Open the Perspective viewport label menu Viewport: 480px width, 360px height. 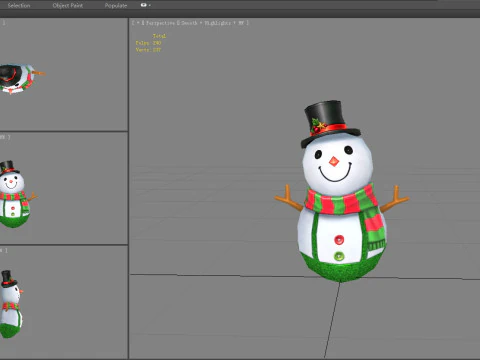[160, 23]
